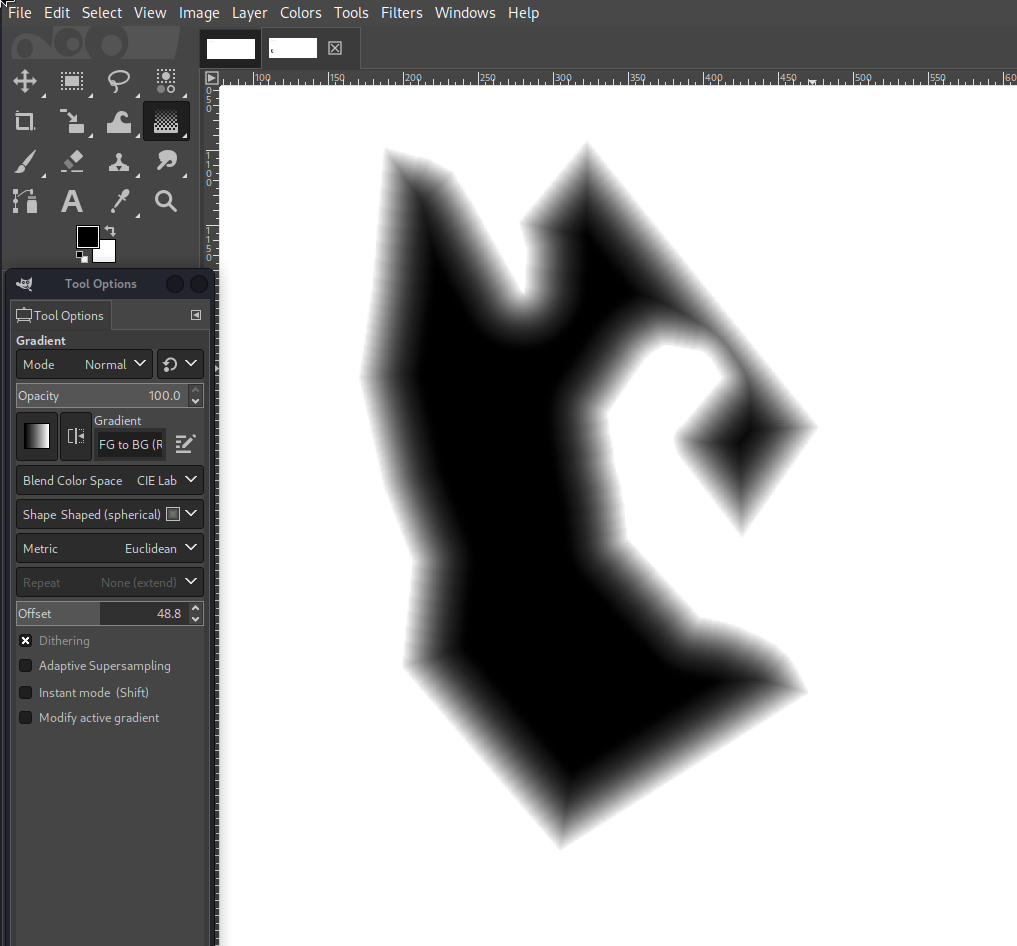This screenshot has width=1017, height=946.
Task: Open the Mode Normal dropdown
Action: coord(85,365)
